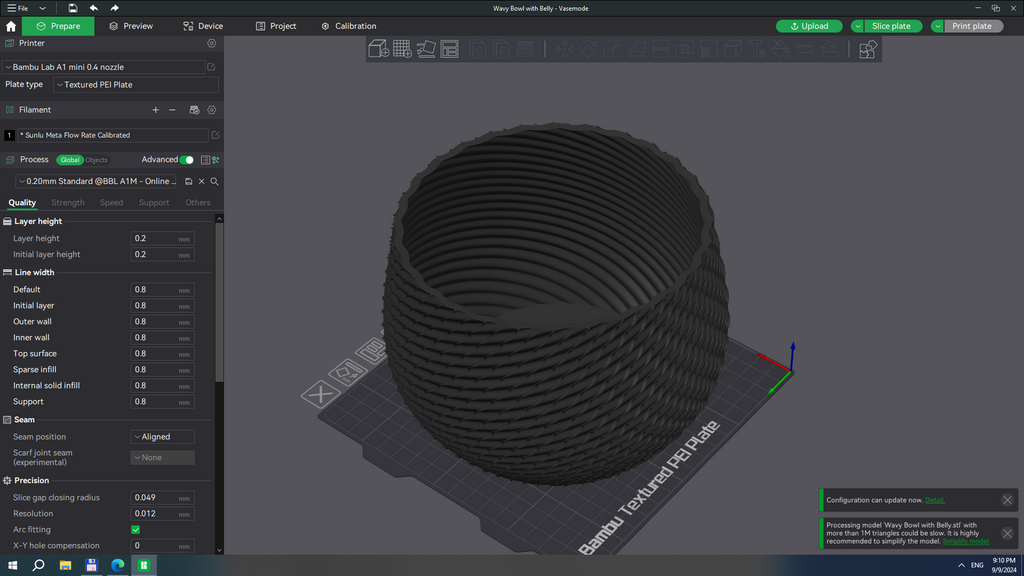Open the Speed settings tab

pyautogui.click(x=111, y=202)
